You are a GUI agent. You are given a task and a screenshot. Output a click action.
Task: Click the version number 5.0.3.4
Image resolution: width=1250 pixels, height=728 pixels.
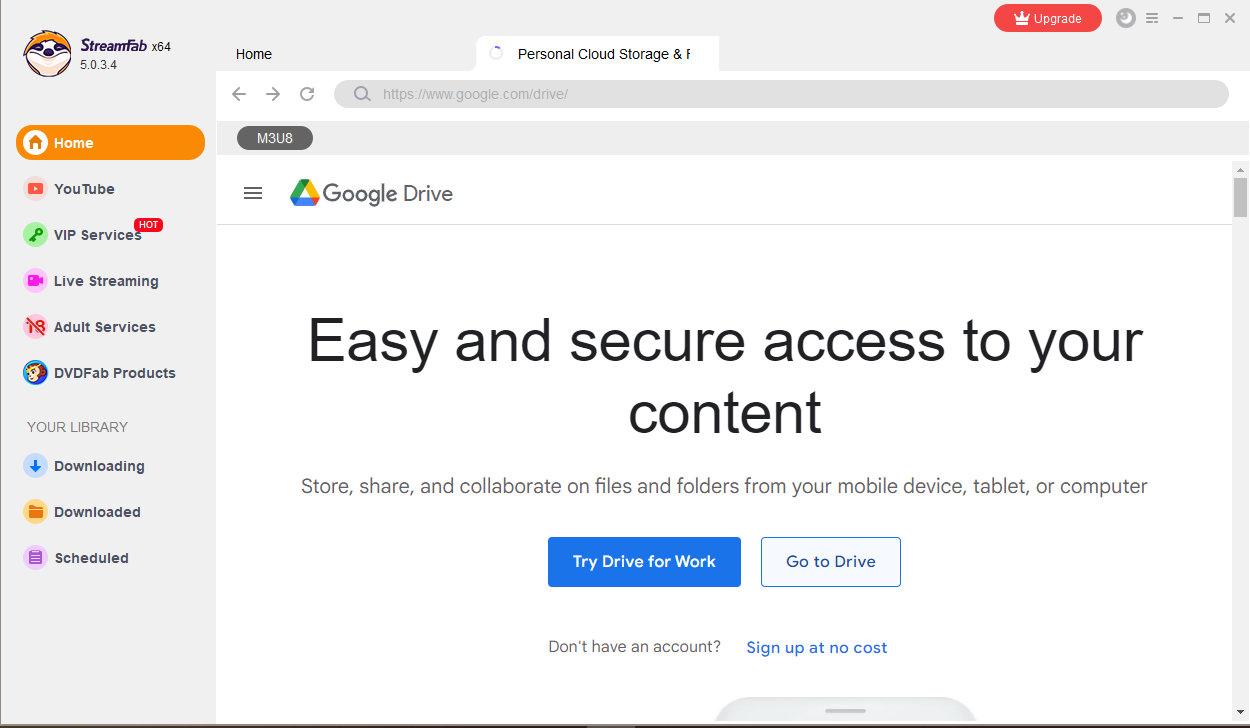[x=99, y=65]
